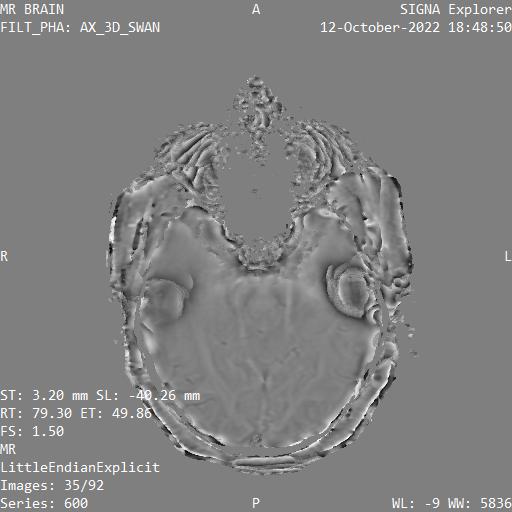Click the anterior 'A' orientation marker

(256, 10)
